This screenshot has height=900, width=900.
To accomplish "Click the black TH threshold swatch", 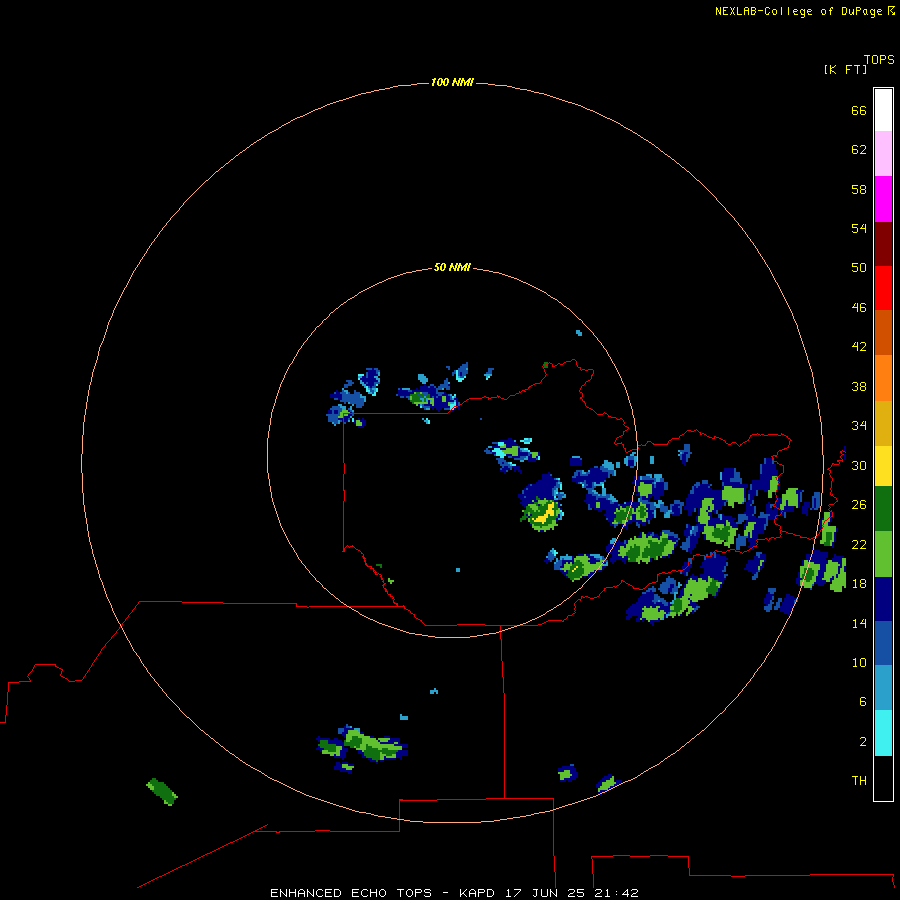I will (883, 778).
